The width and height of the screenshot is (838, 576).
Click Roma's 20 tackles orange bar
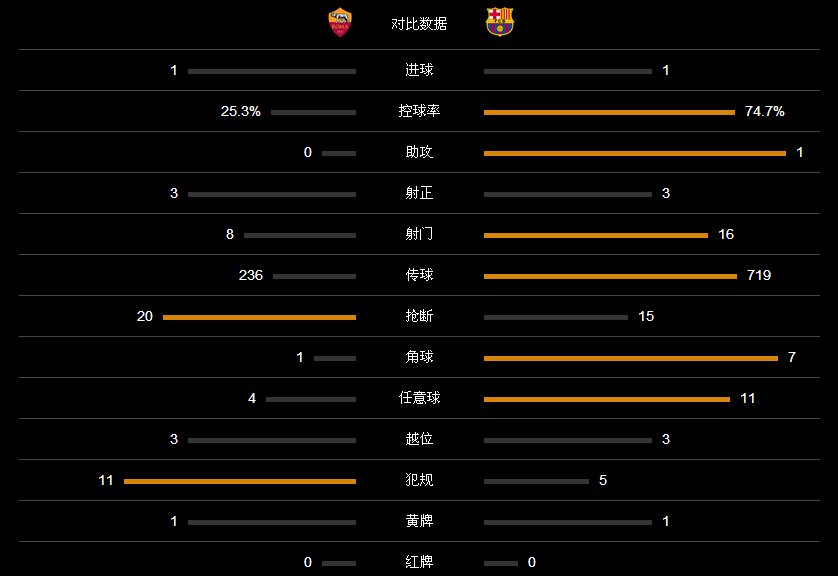pyautogui.click(x=259, y=317)
